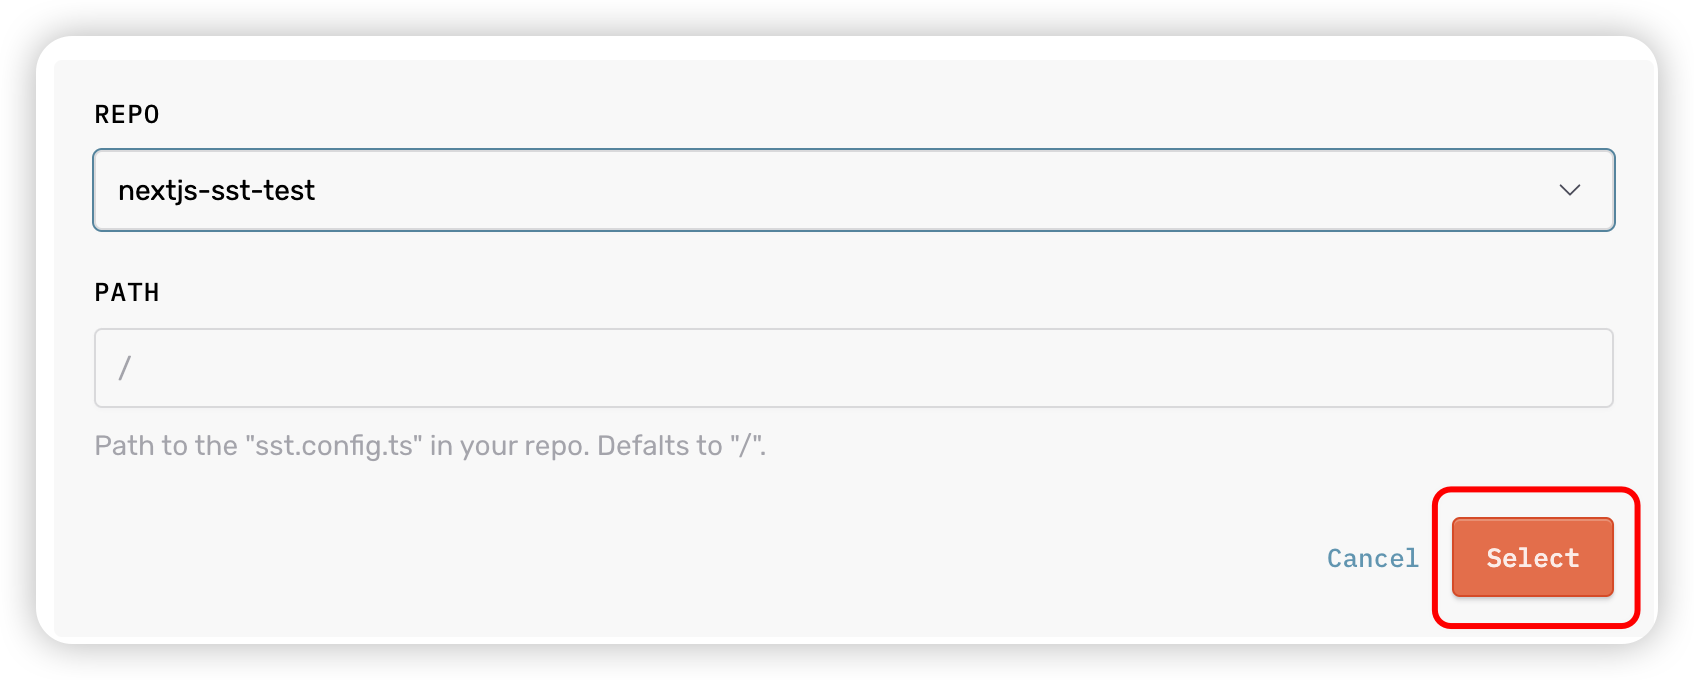Click the PATH field label
The image size is (1694, 680).
coord(127,293)
